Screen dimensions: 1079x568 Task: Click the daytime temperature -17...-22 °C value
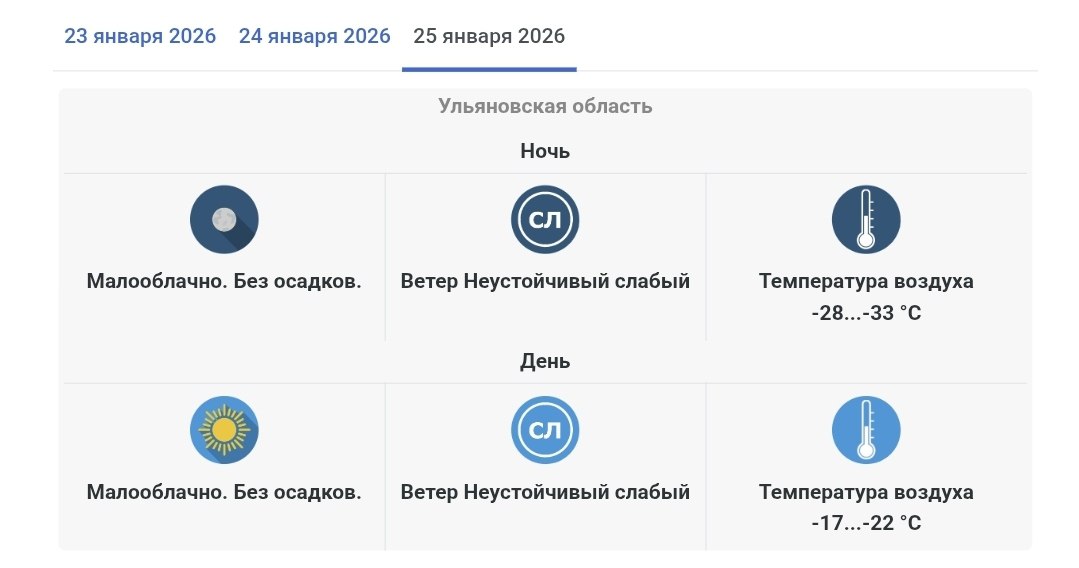(866, 523)
